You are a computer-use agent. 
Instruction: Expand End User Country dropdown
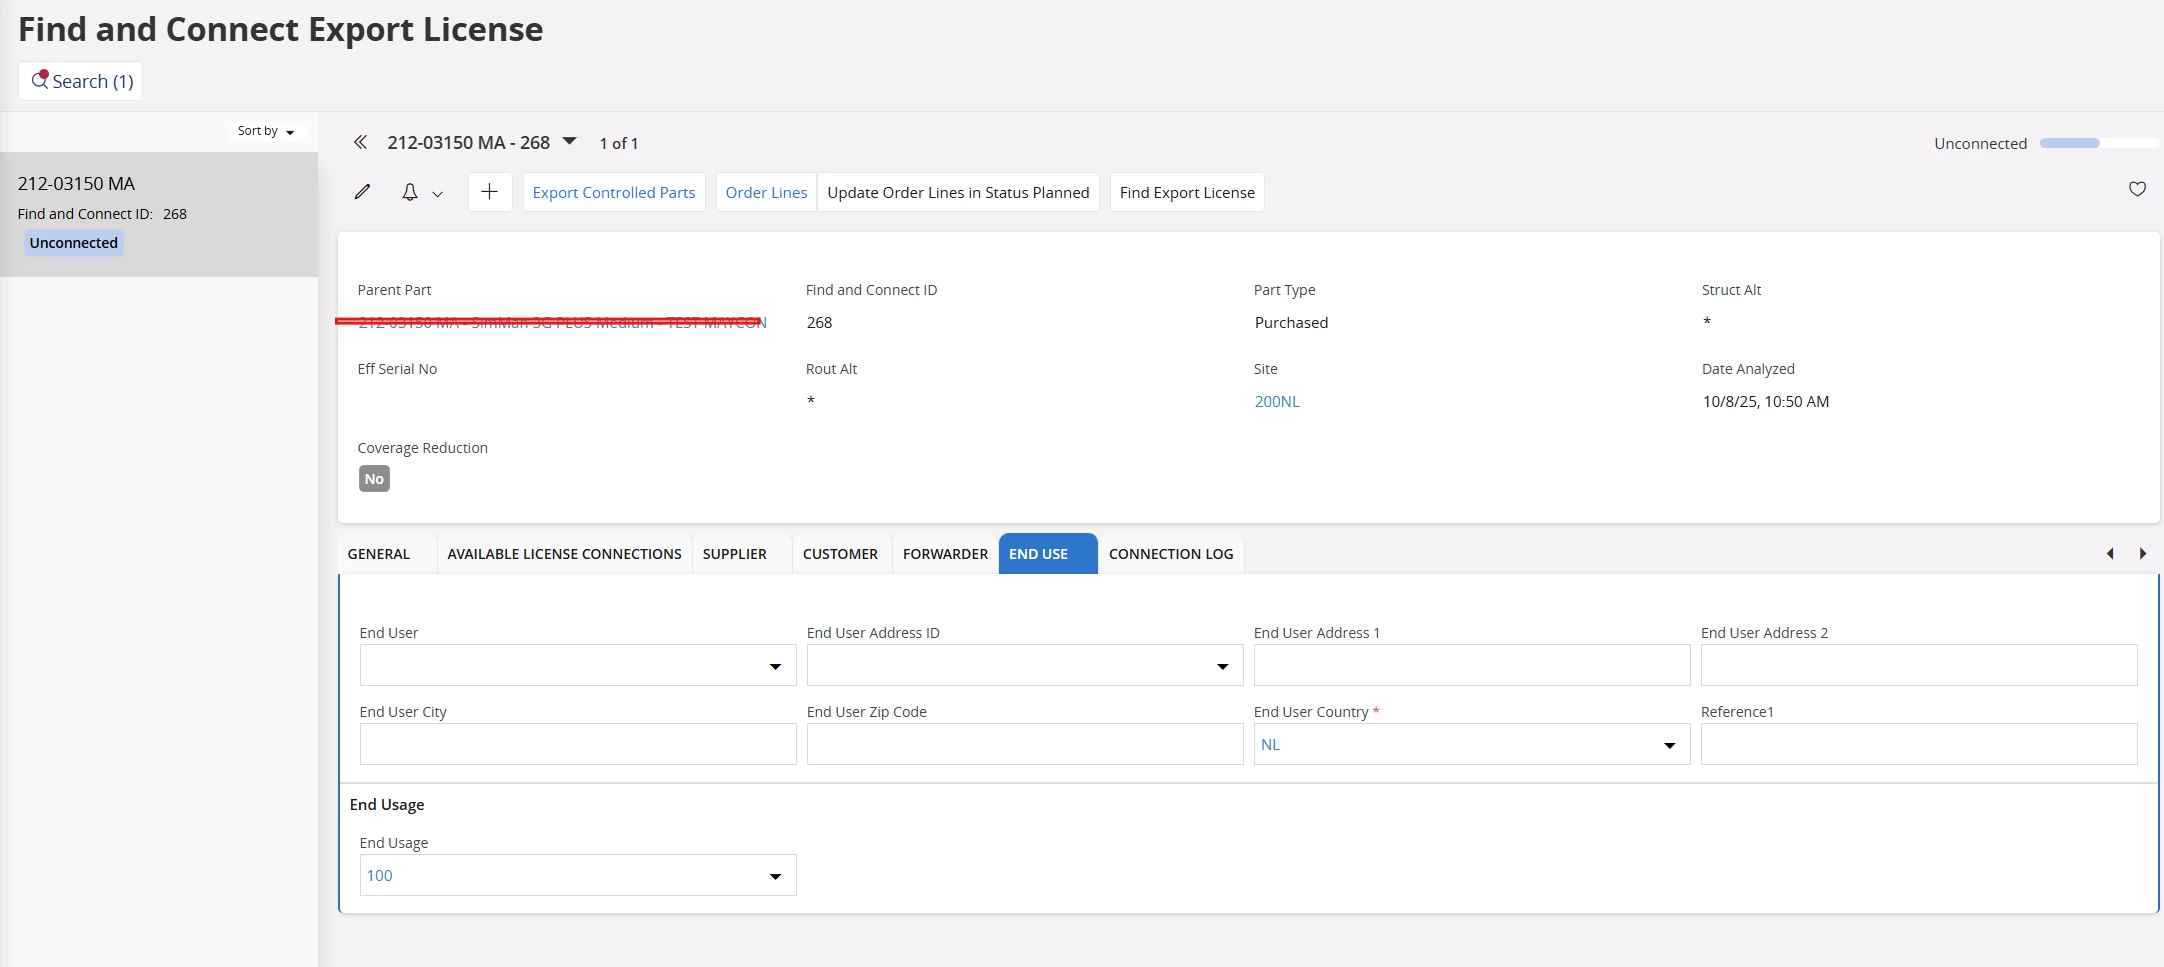tap(1669, 745)
